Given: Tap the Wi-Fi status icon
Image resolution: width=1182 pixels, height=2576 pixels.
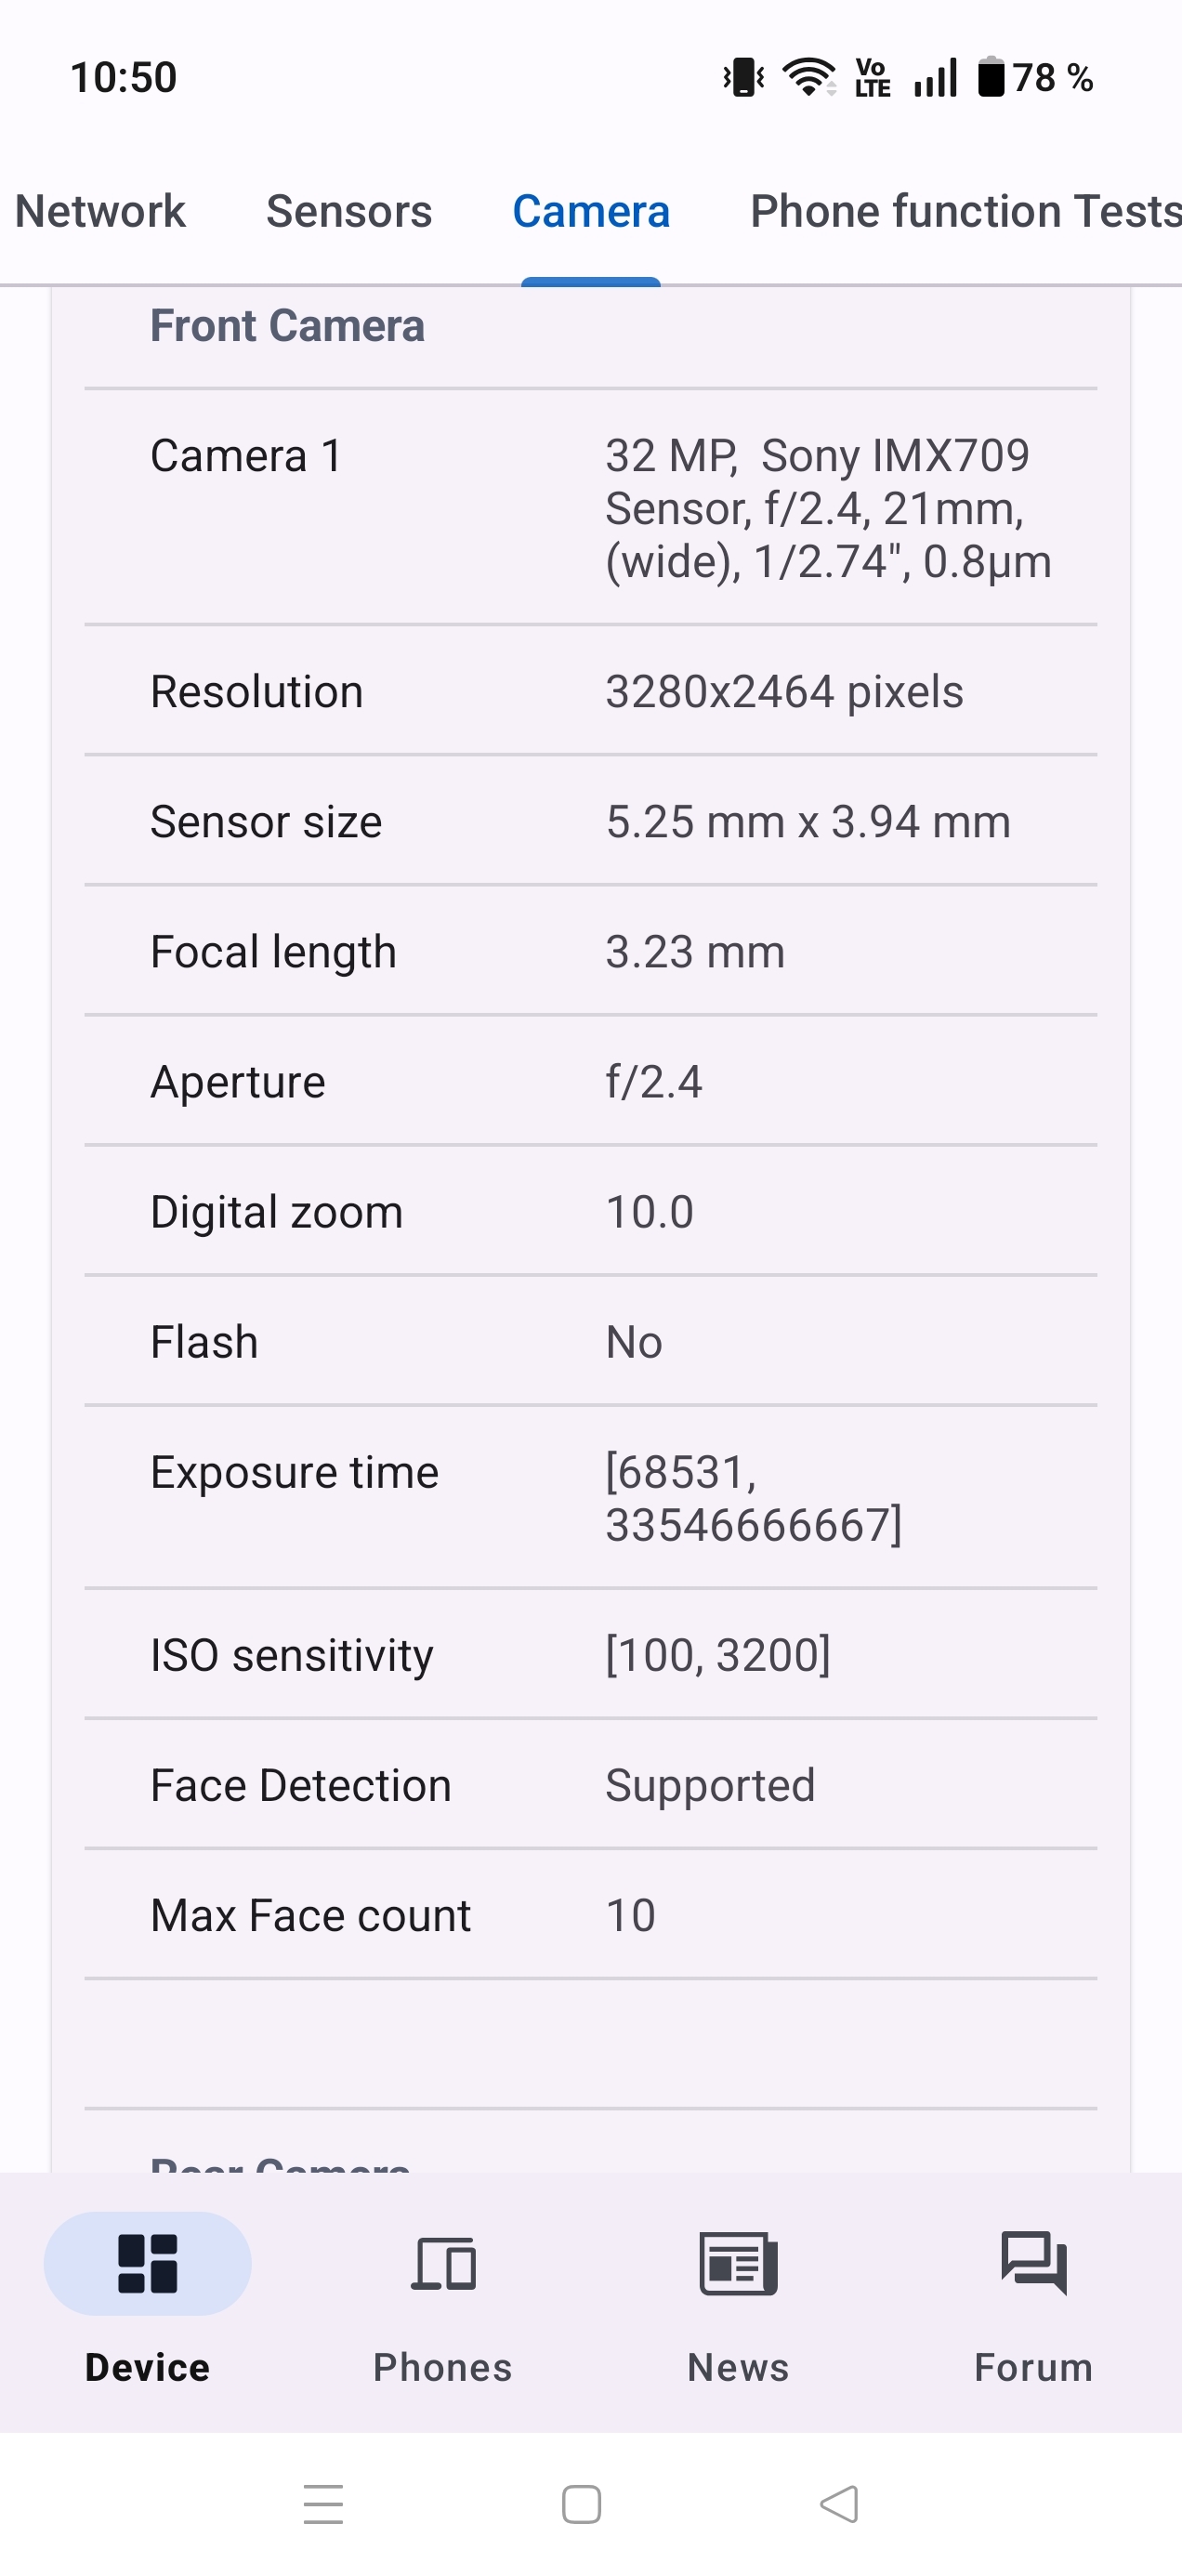Looking at the screenshot, I should pyautogui.click(x=808, y=77).
